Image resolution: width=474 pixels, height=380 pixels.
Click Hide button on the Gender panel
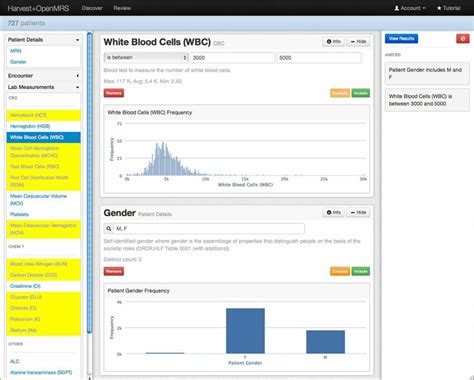tap(358, 212)
